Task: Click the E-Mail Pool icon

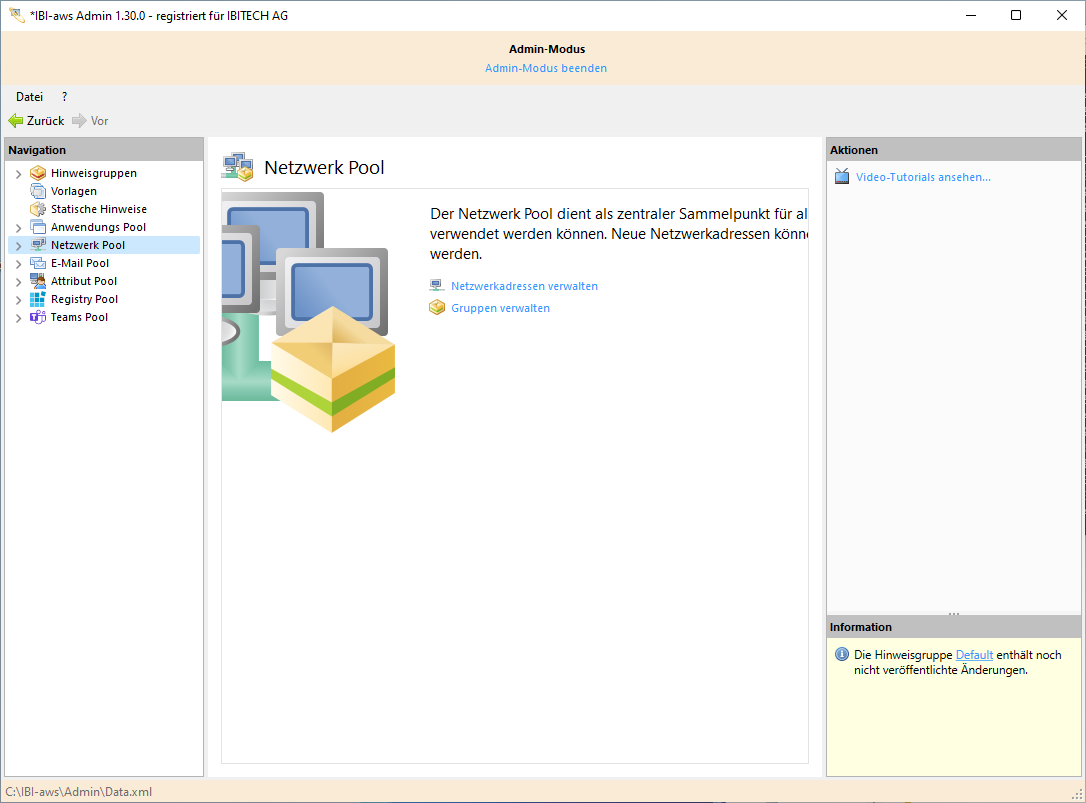Action: click(x=38, y=263)
